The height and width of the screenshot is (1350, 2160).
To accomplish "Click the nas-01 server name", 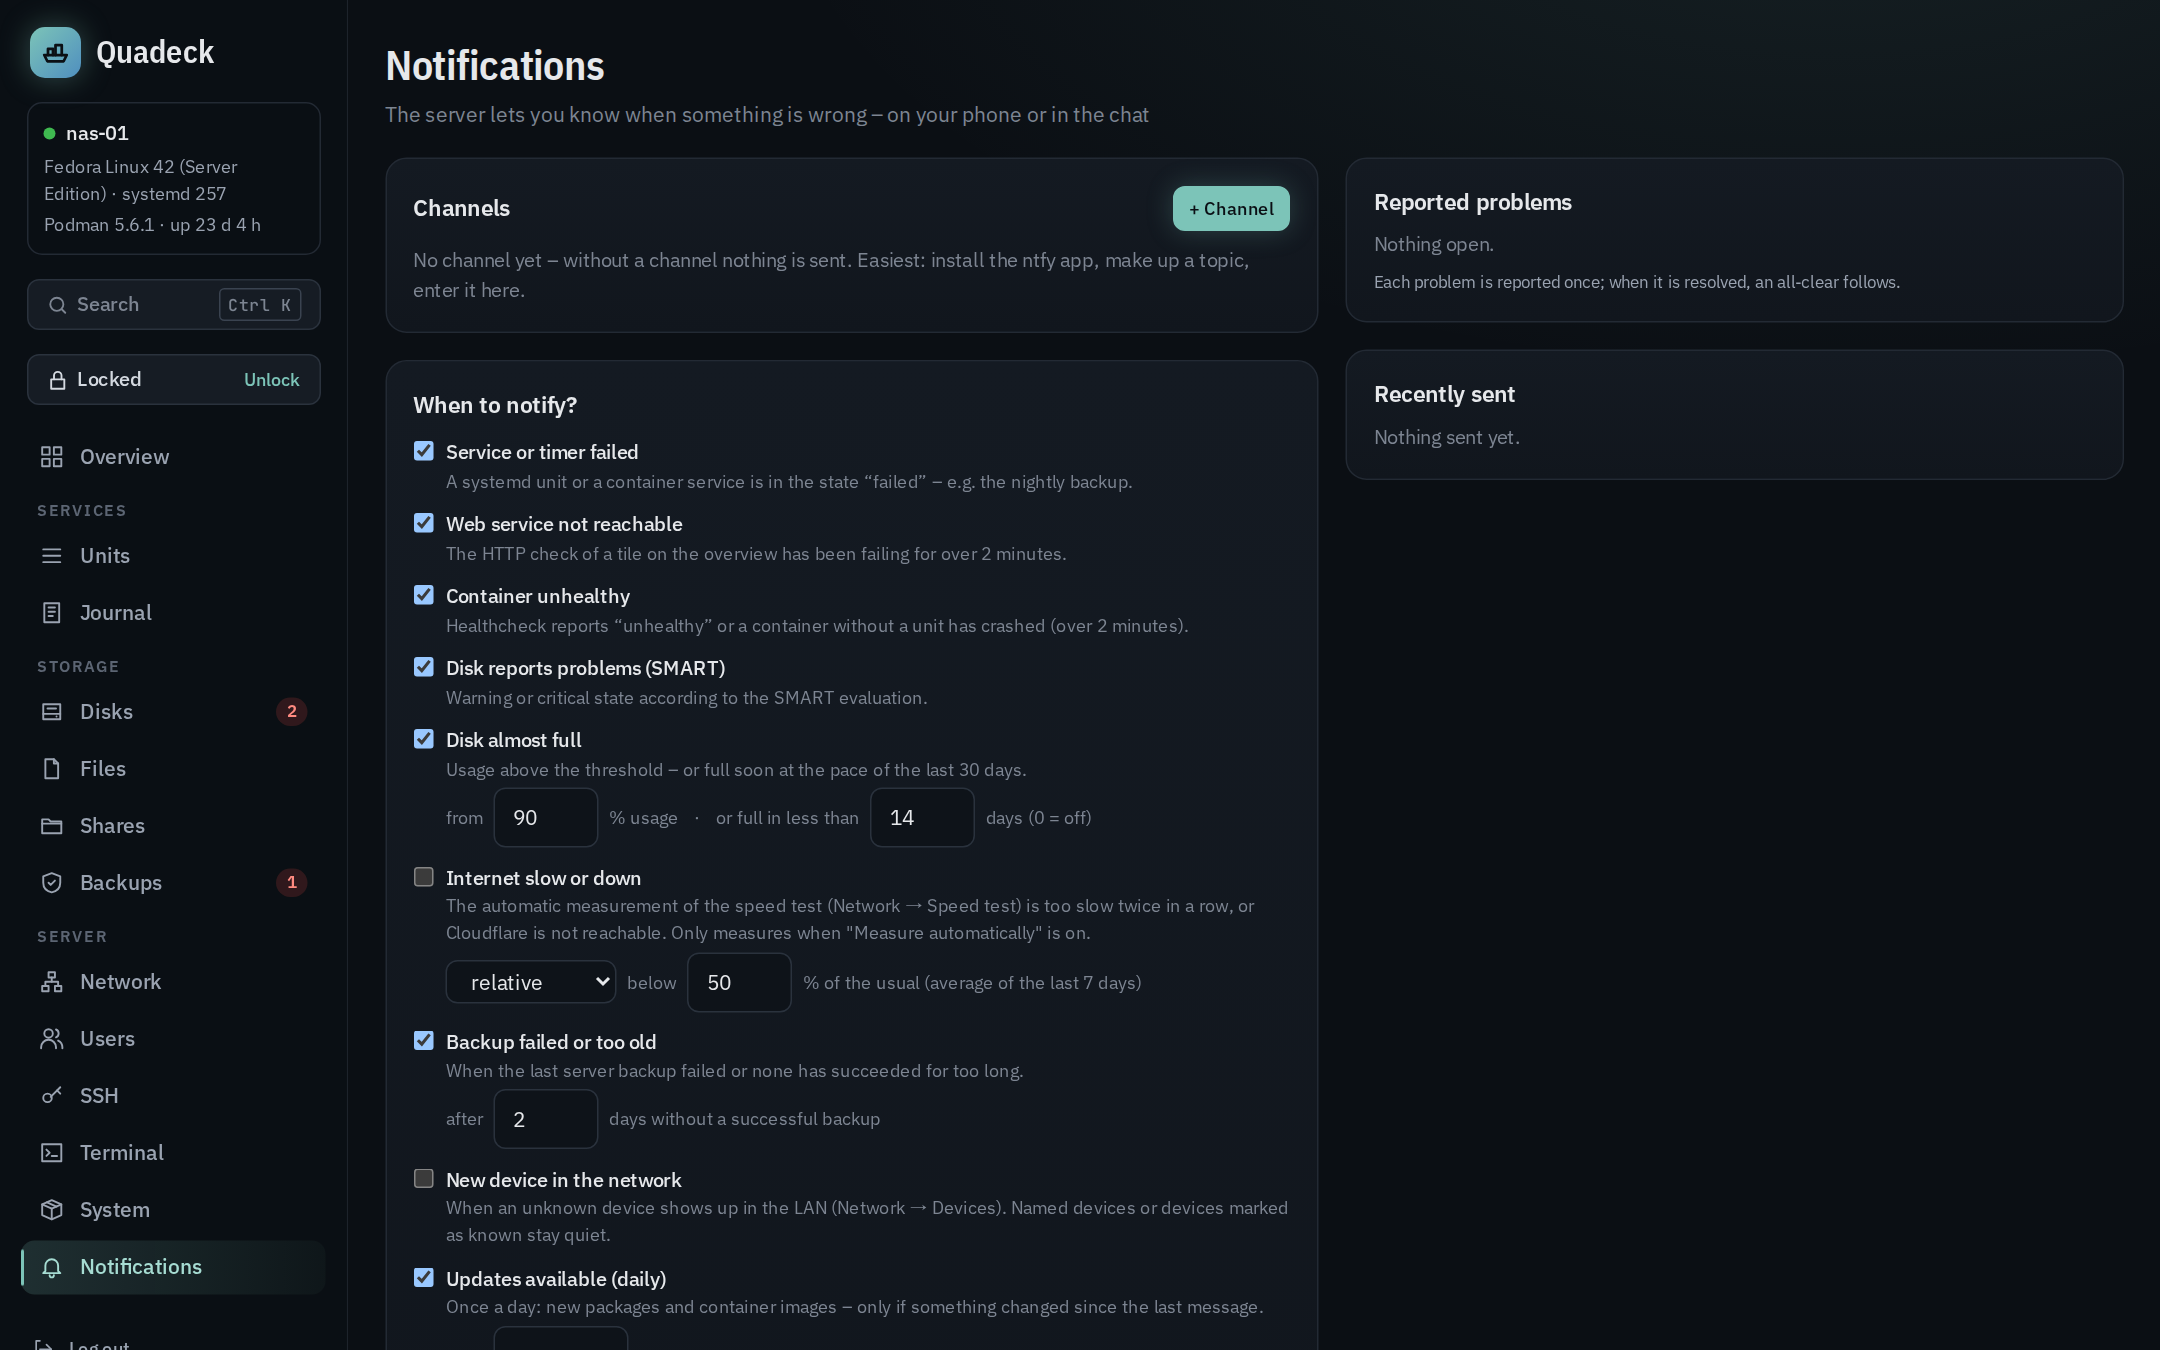I will [97, 133].
